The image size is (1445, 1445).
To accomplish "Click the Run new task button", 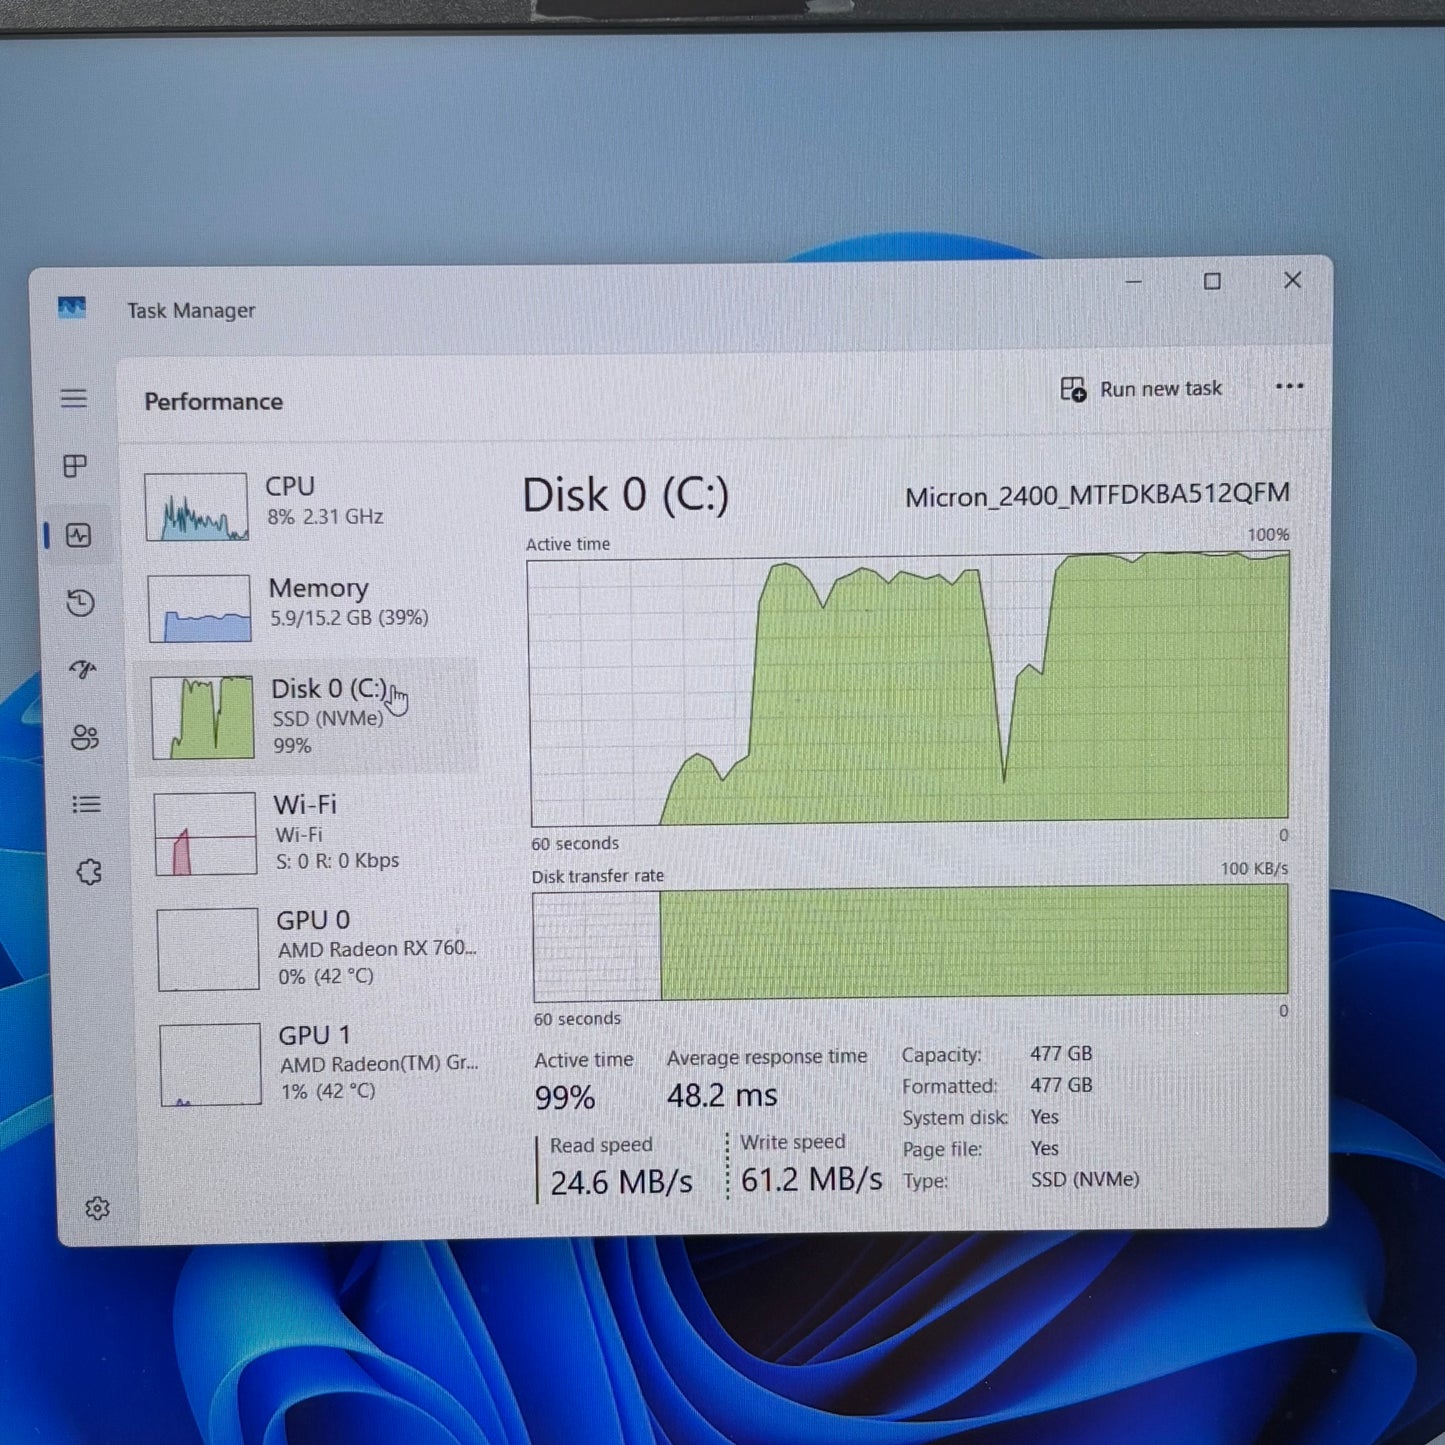I will click(1141, 389).
